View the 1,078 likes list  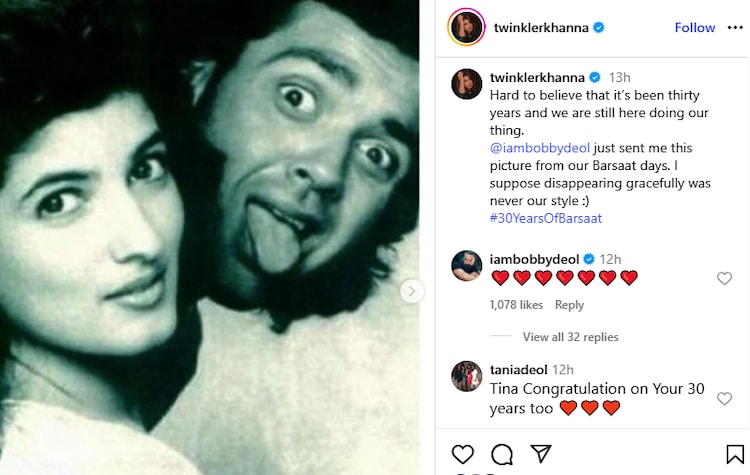[516, 305]
